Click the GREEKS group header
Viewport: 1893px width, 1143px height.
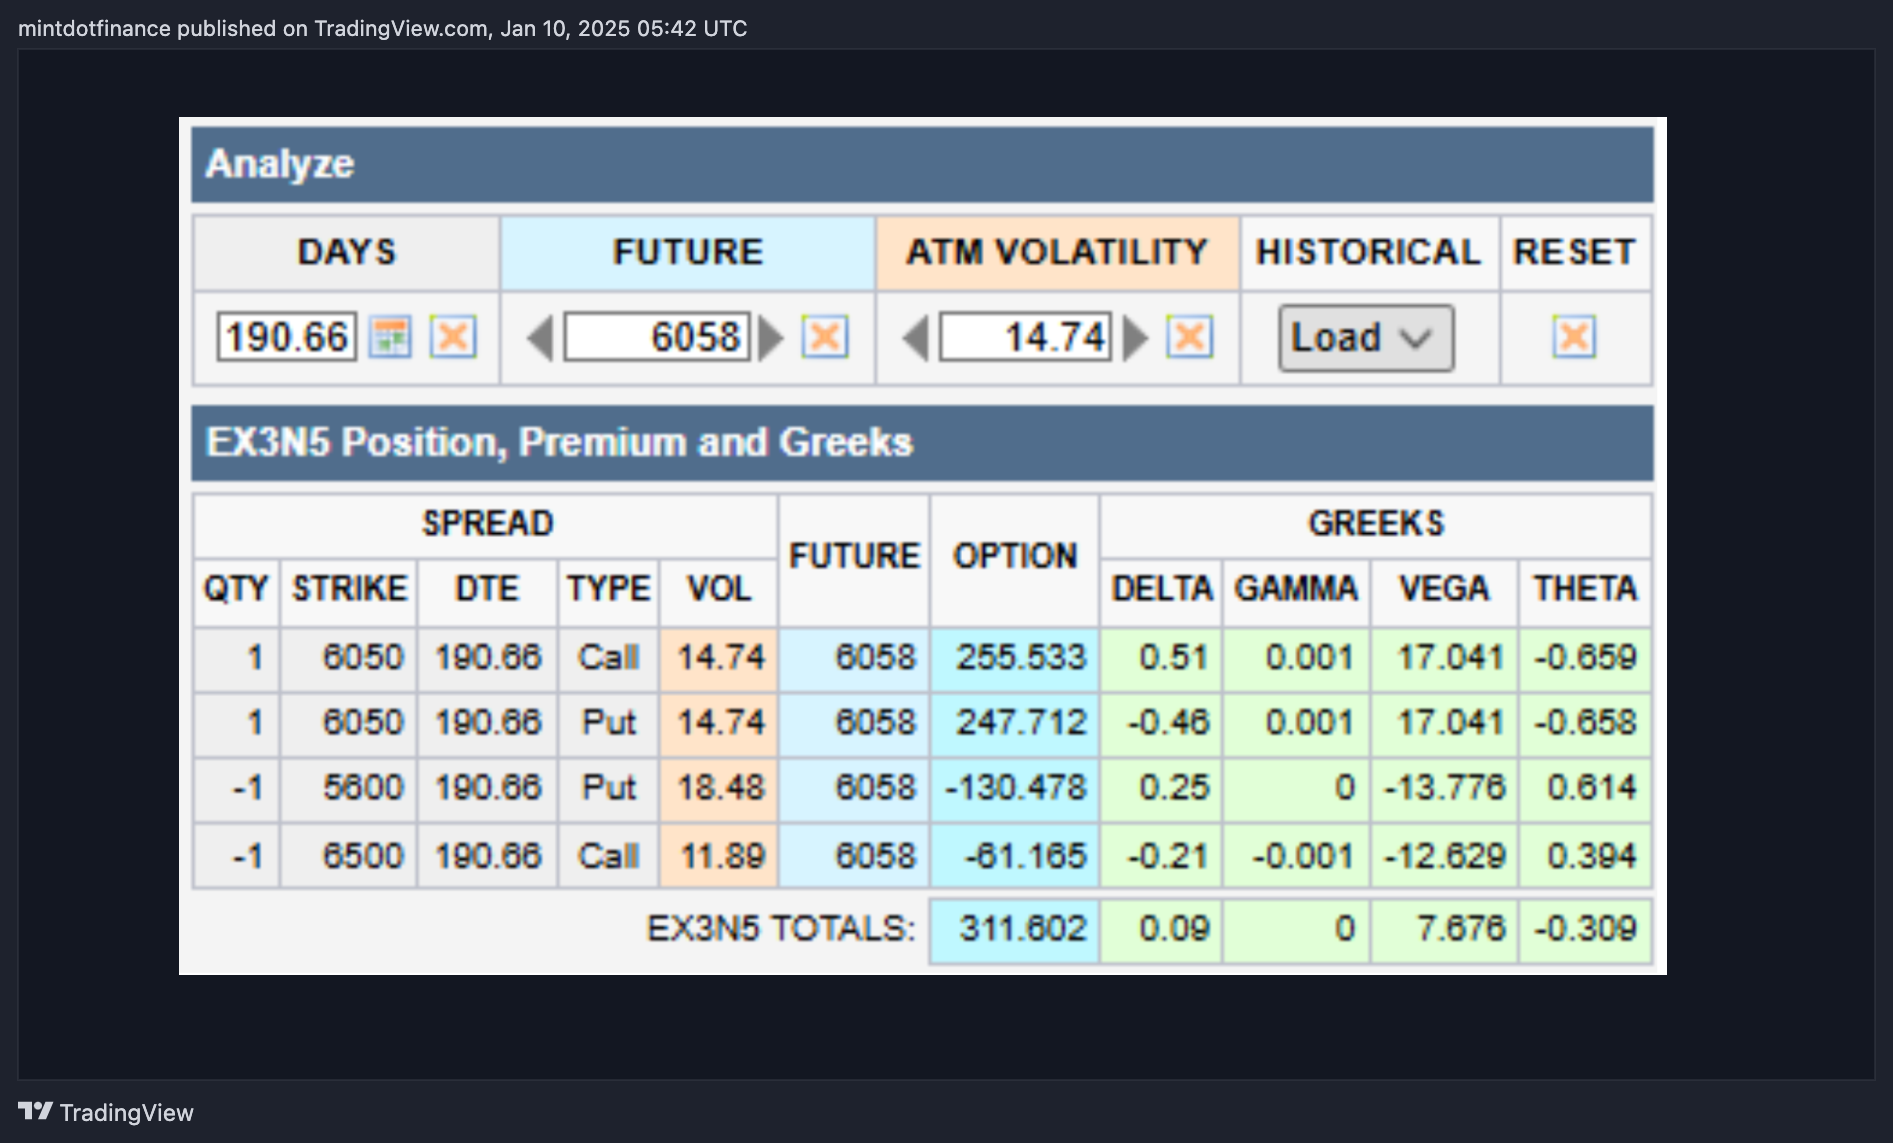pyautogui.click(x=1376, y=524)
